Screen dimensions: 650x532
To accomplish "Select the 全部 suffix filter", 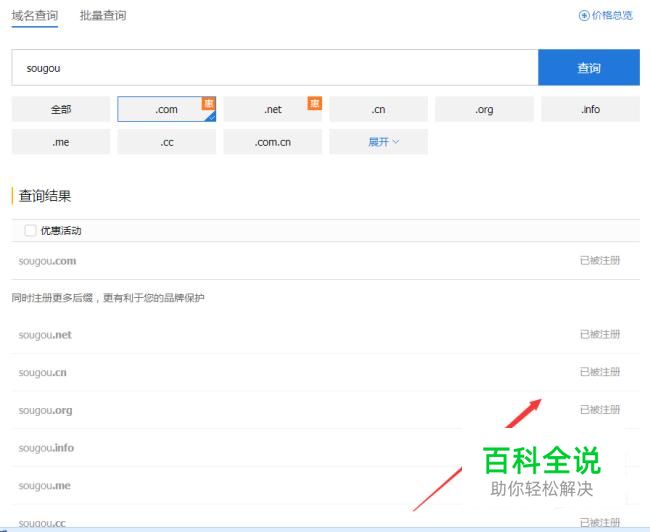I will pos(61,109).
